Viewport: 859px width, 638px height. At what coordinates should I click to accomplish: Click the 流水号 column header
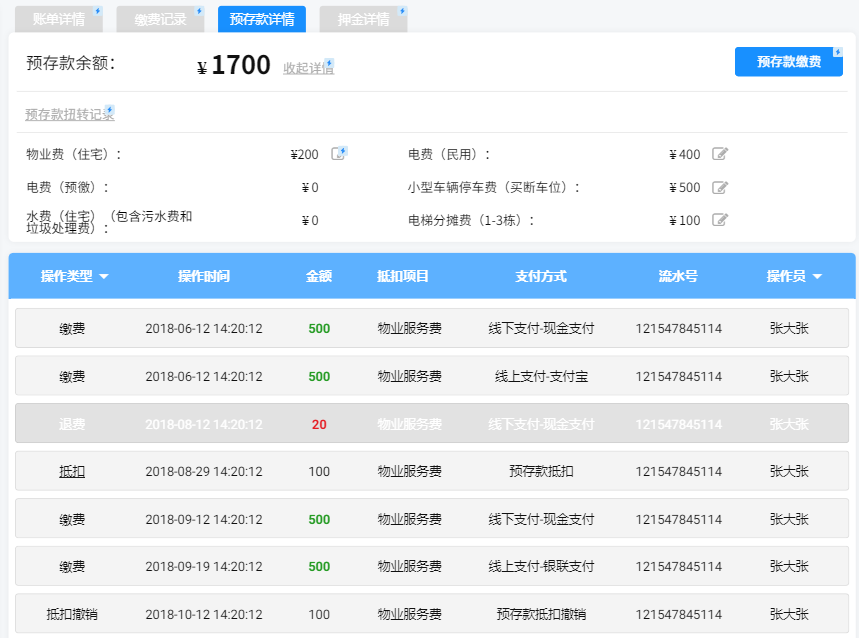pyautogui.click(x=678, y=276)
